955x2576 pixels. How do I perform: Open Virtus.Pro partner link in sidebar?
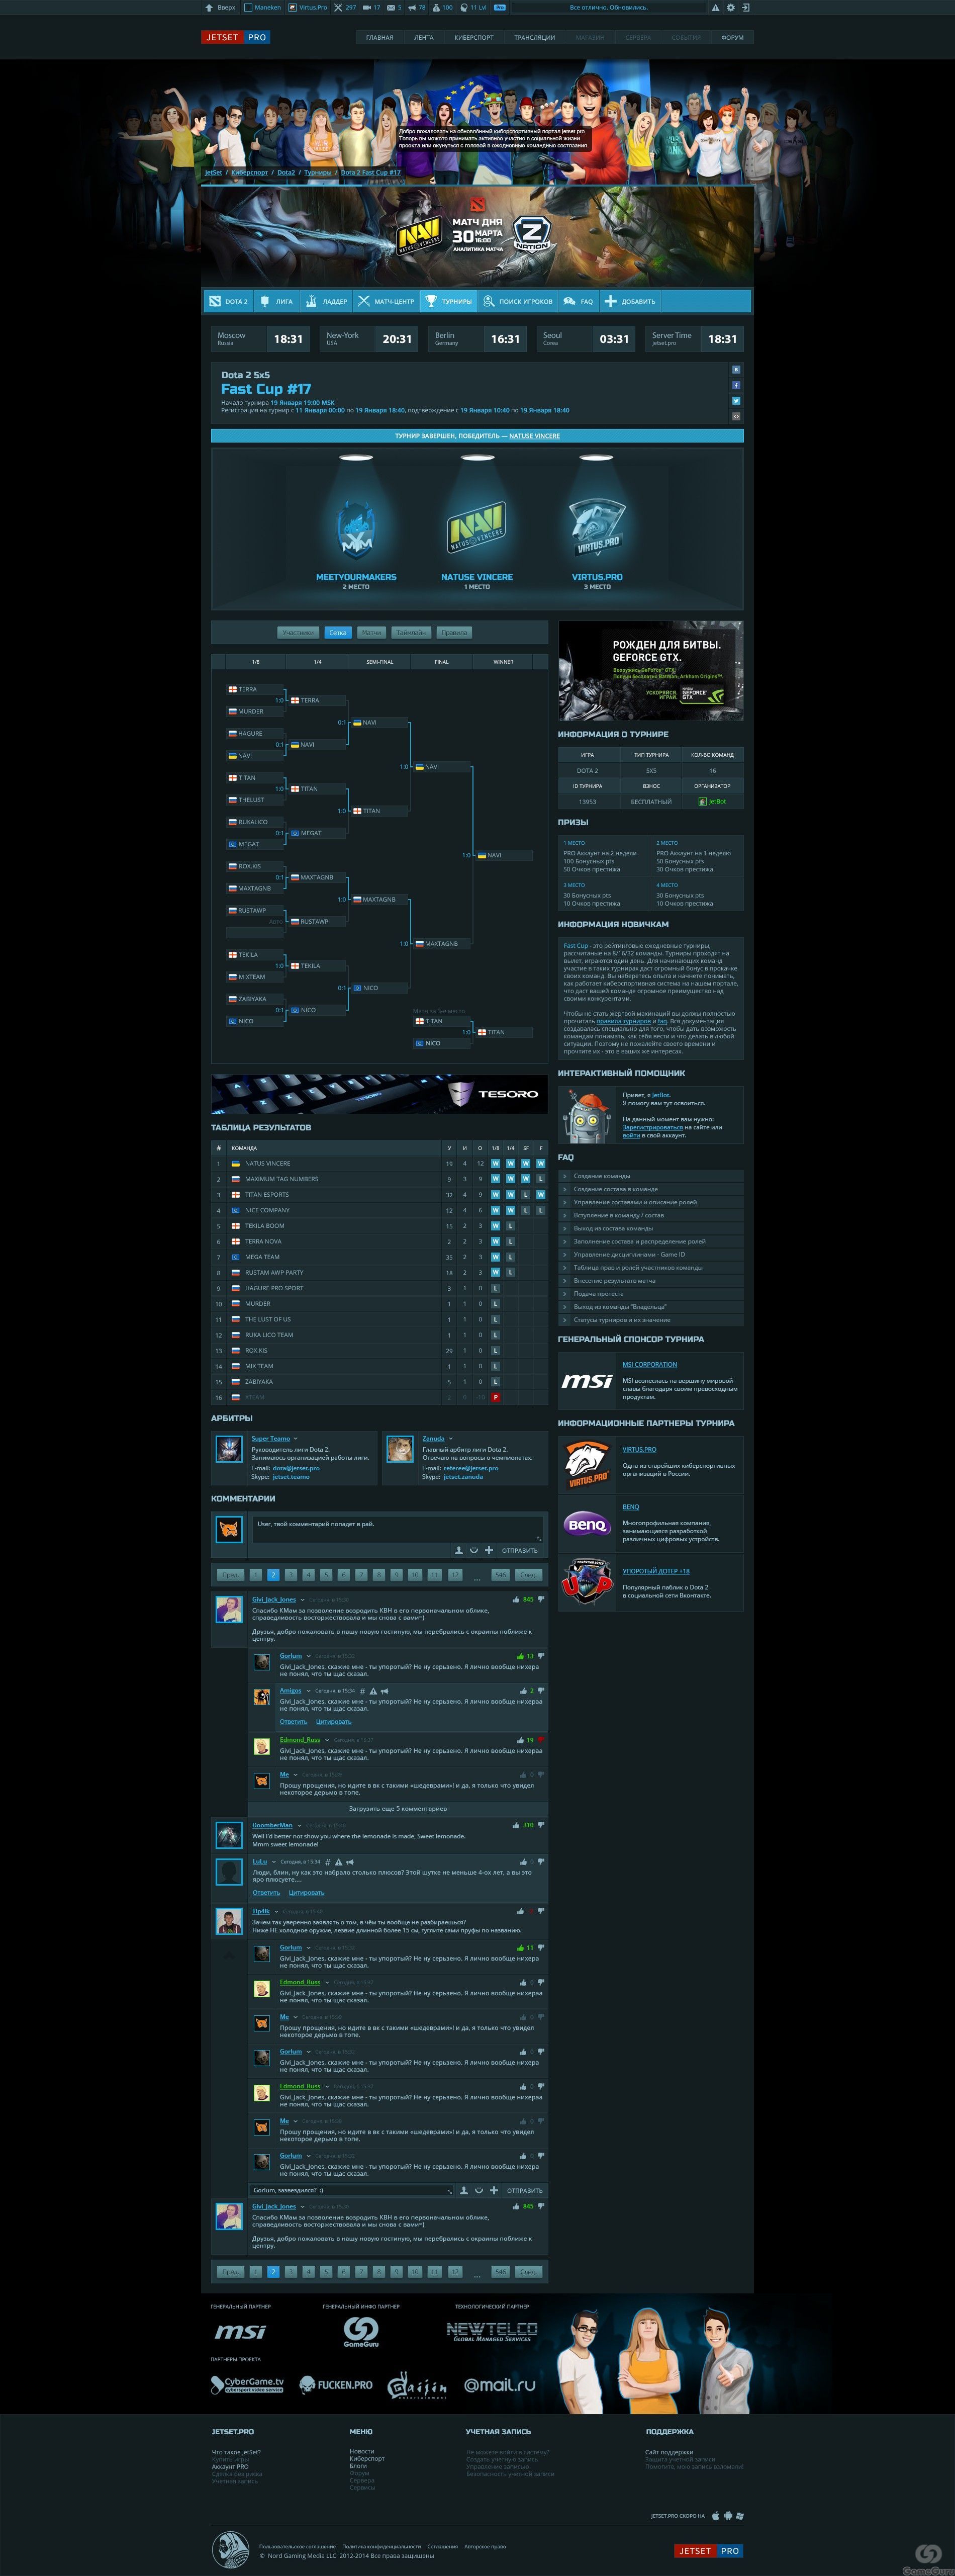639,1449
